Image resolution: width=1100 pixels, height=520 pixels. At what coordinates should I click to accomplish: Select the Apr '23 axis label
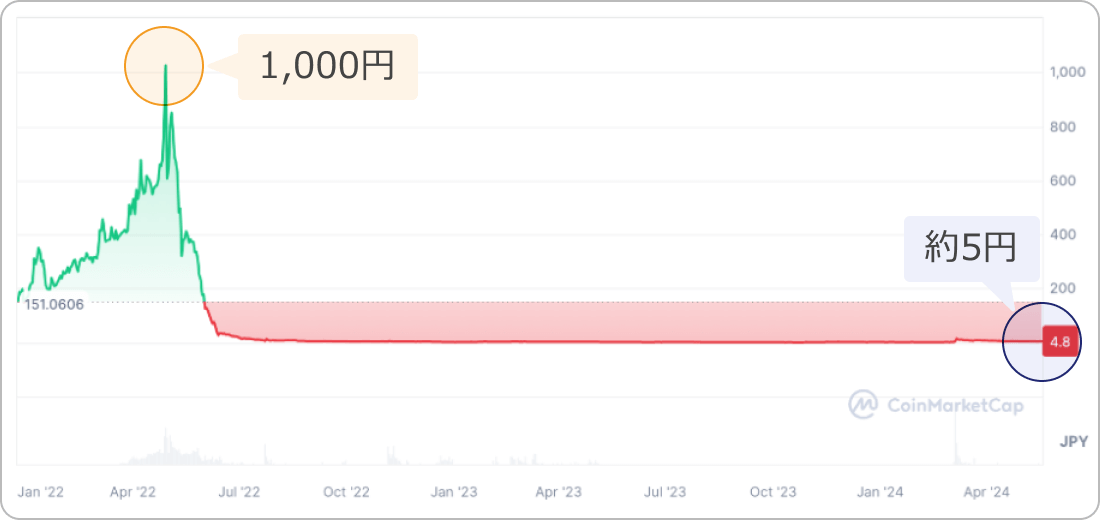tap(558, 492)
